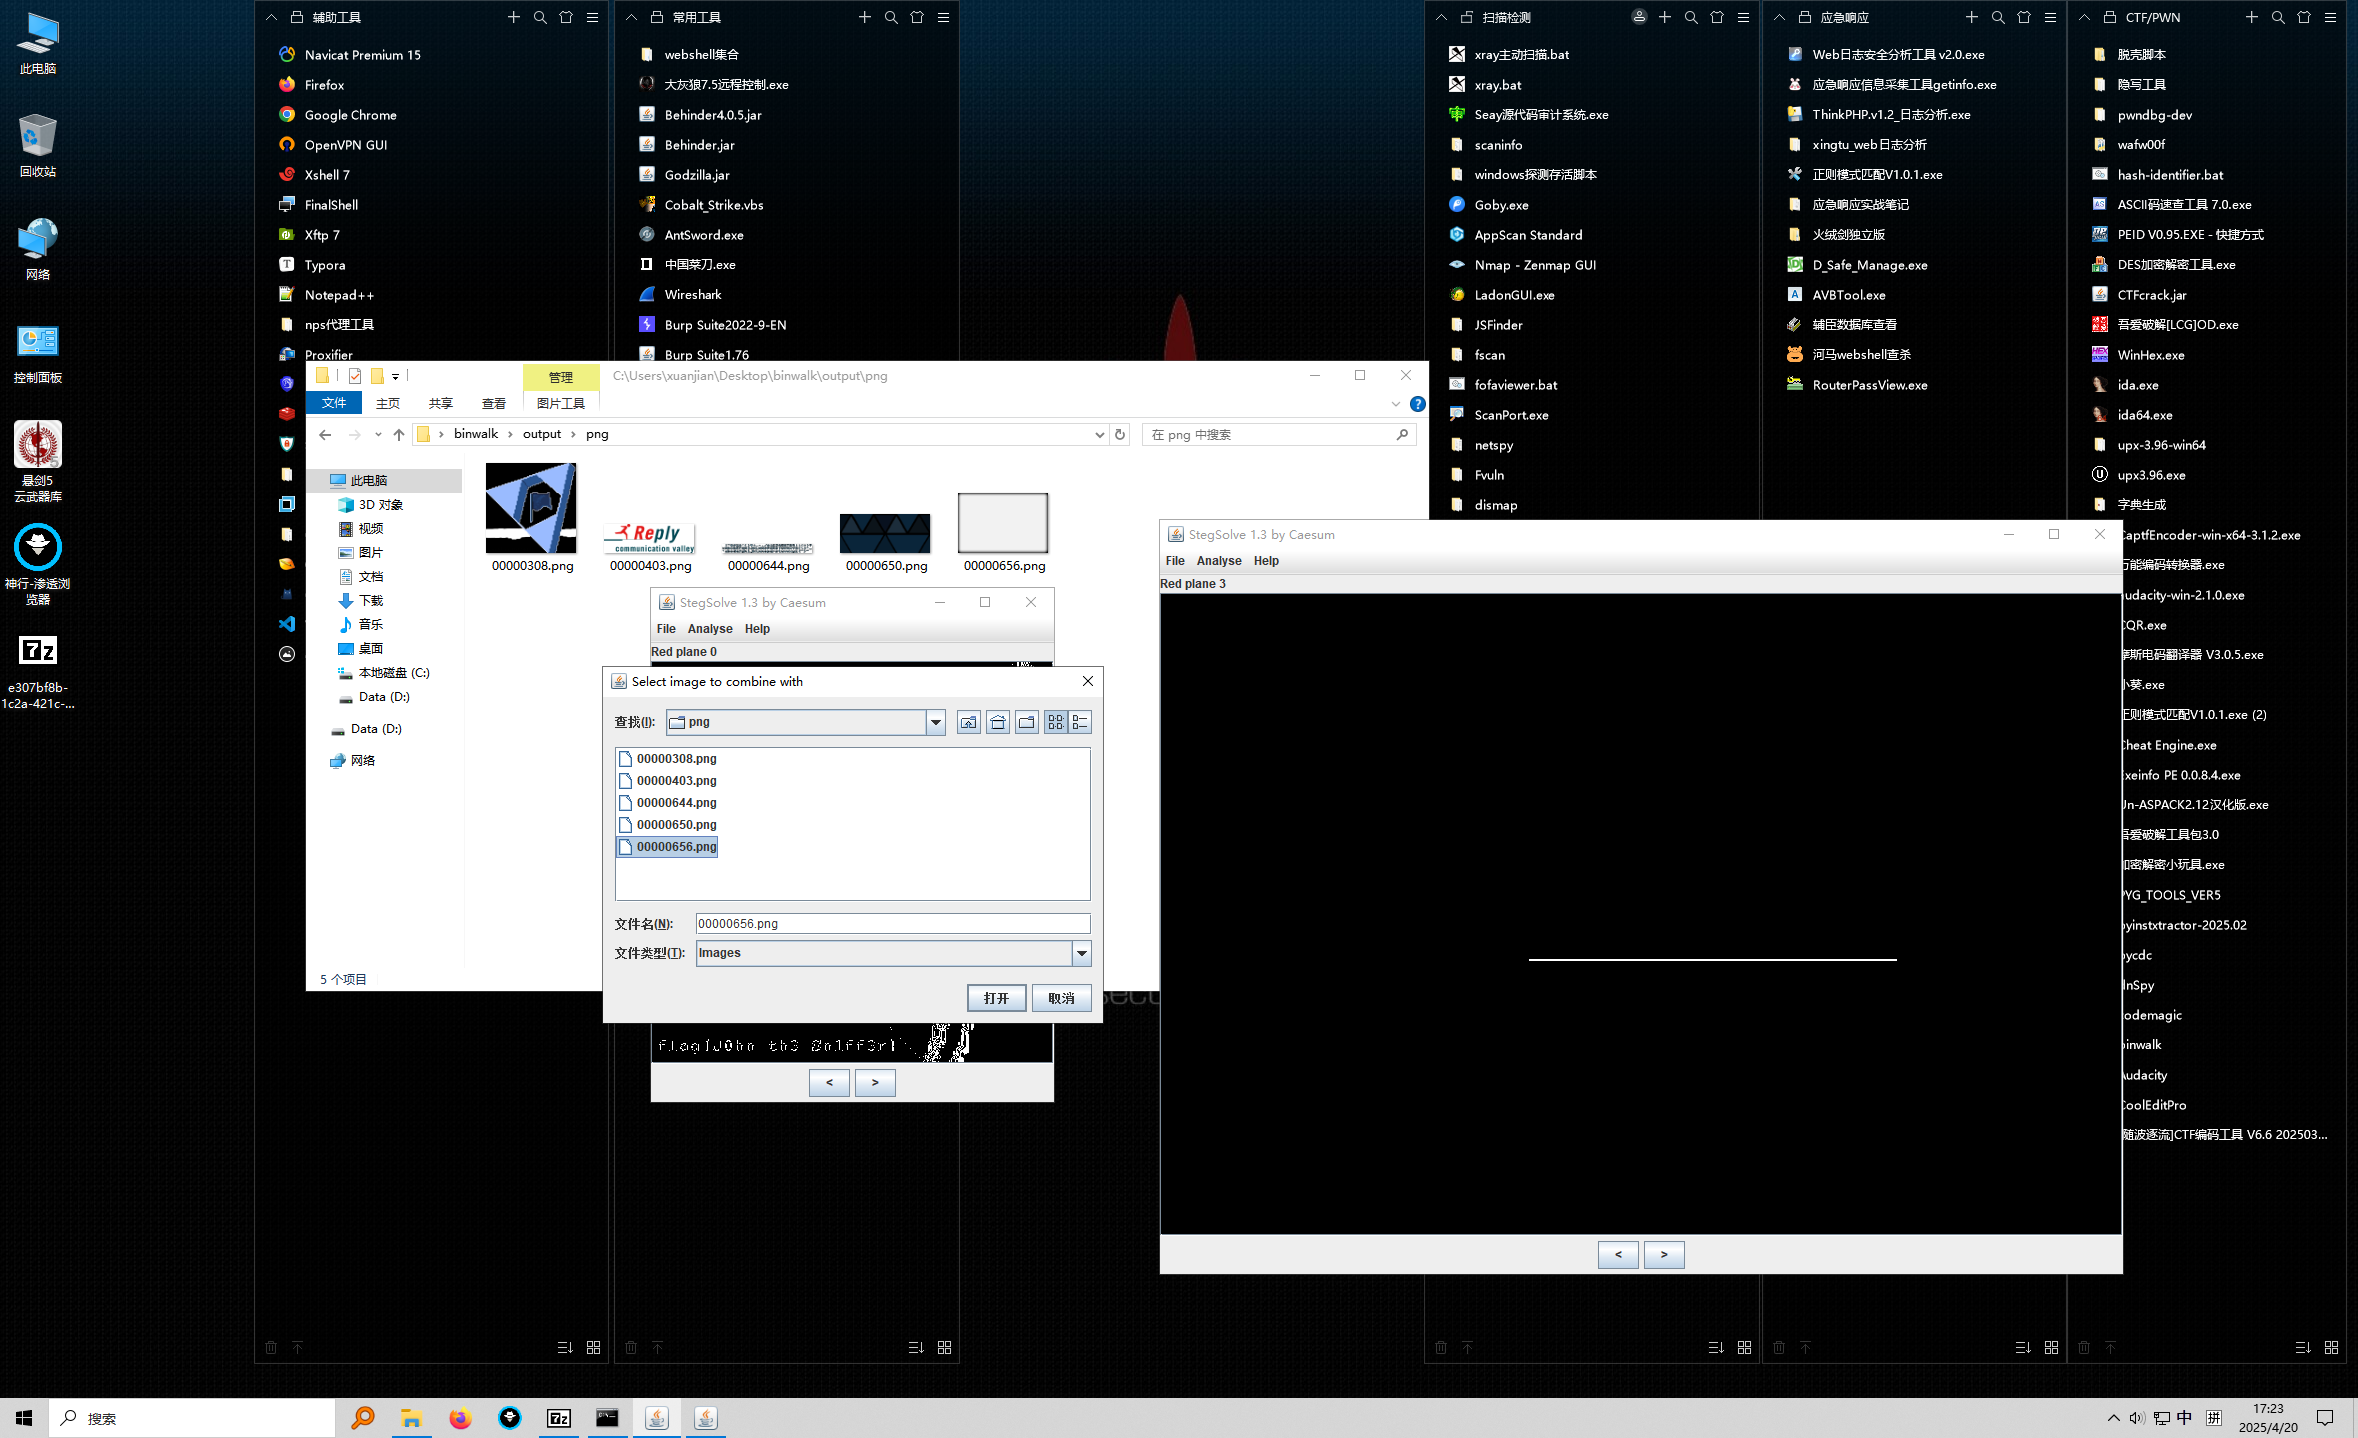Open the Analyse menu in large StegSolve

tap(1218, 561)
